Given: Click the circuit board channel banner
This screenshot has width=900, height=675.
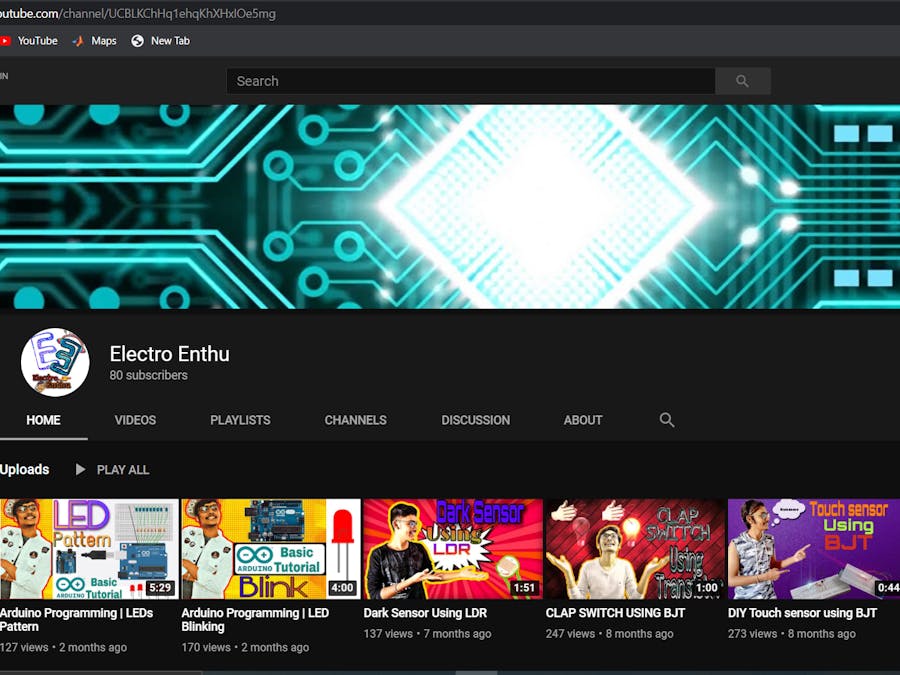Looking at the screenshot, I should point(450,207).
